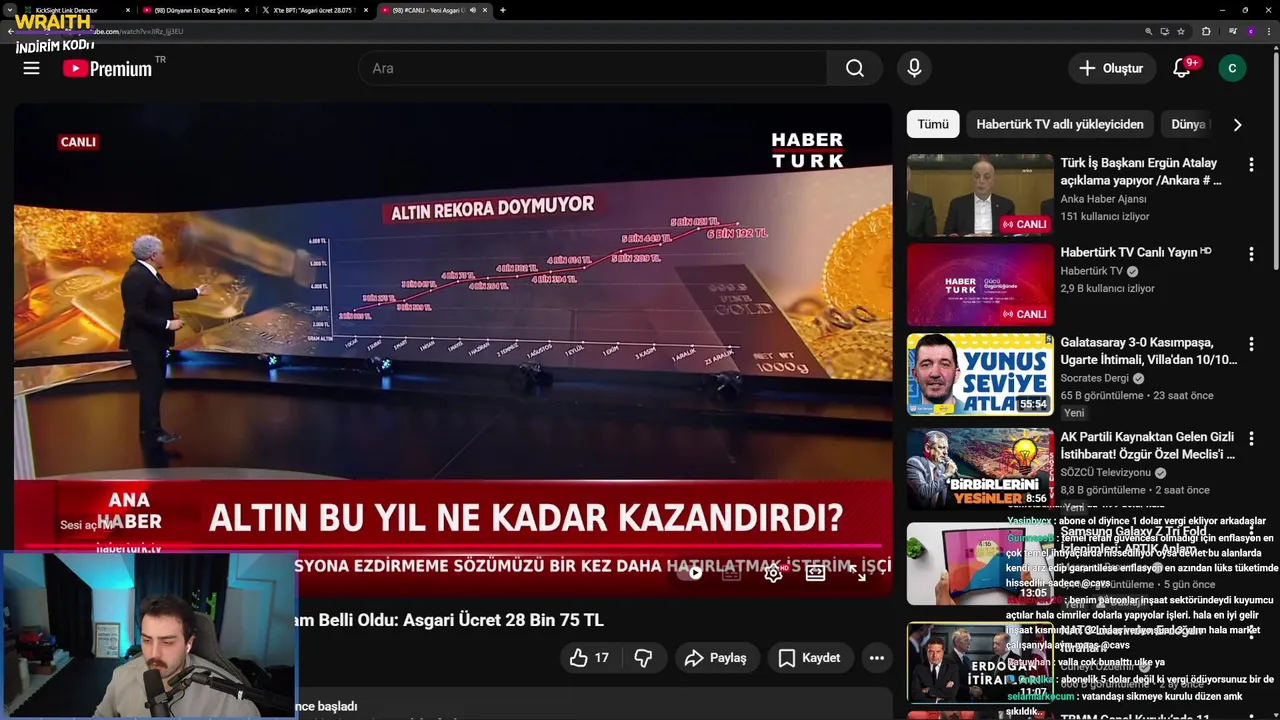
Task: Click title 'Galatasaray 3-0 Kasımpaşa, Ugarte İhtimali'
Action: tap(1148, 351)
